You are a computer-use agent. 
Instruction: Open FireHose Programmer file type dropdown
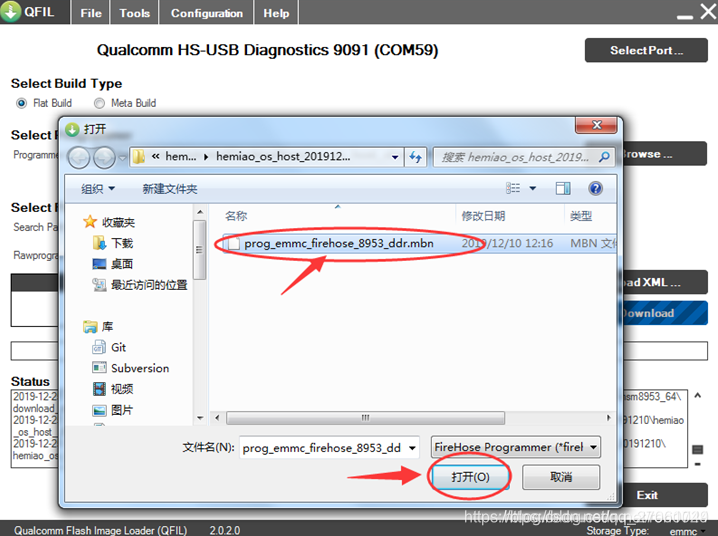pos(516,447)
